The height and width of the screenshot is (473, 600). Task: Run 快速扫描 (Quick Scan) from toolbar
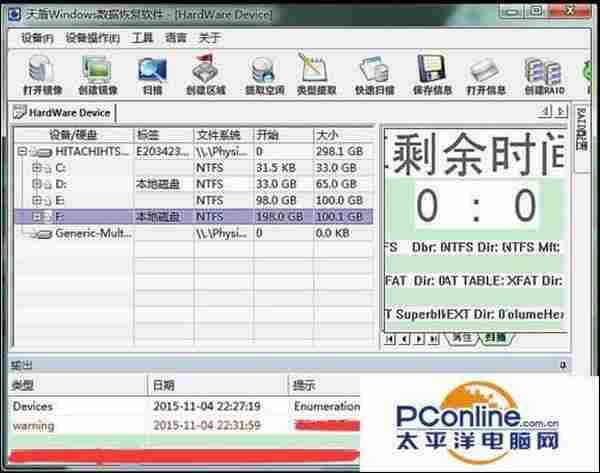pos(374,72)
